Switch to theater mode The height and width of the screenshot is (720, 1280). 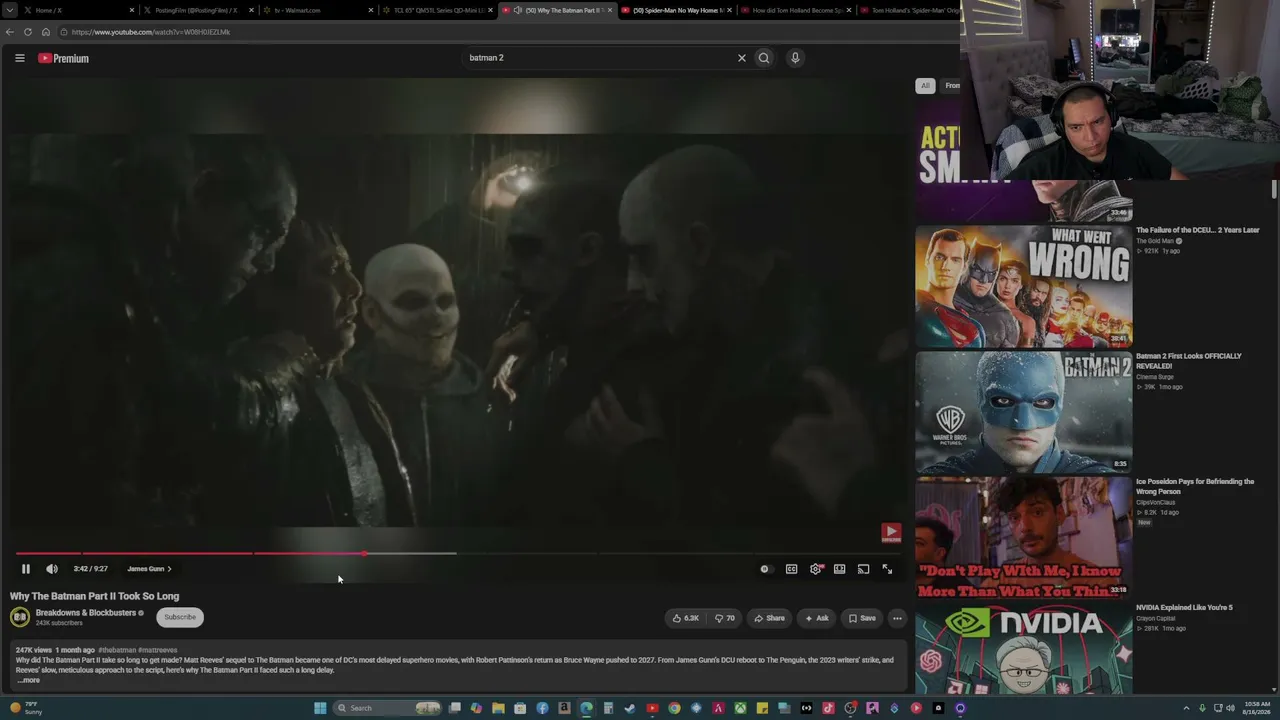(840, 569)
